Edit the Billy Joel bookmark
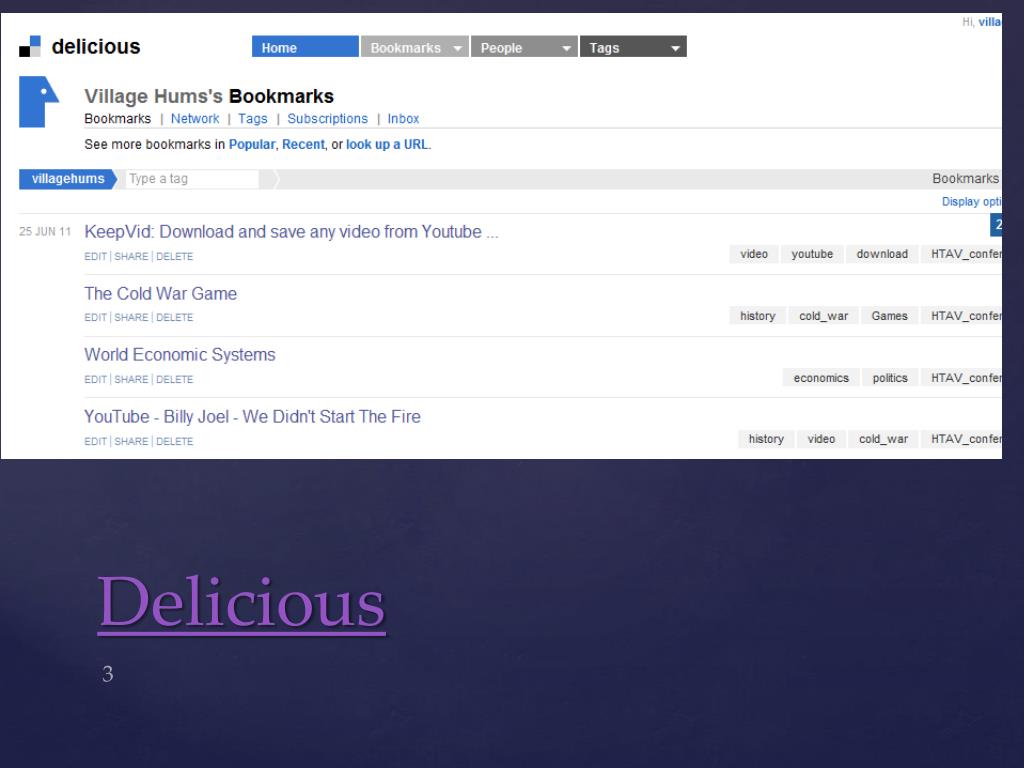The width and height of the screenshot is (1024, 768). coord(95,441)
